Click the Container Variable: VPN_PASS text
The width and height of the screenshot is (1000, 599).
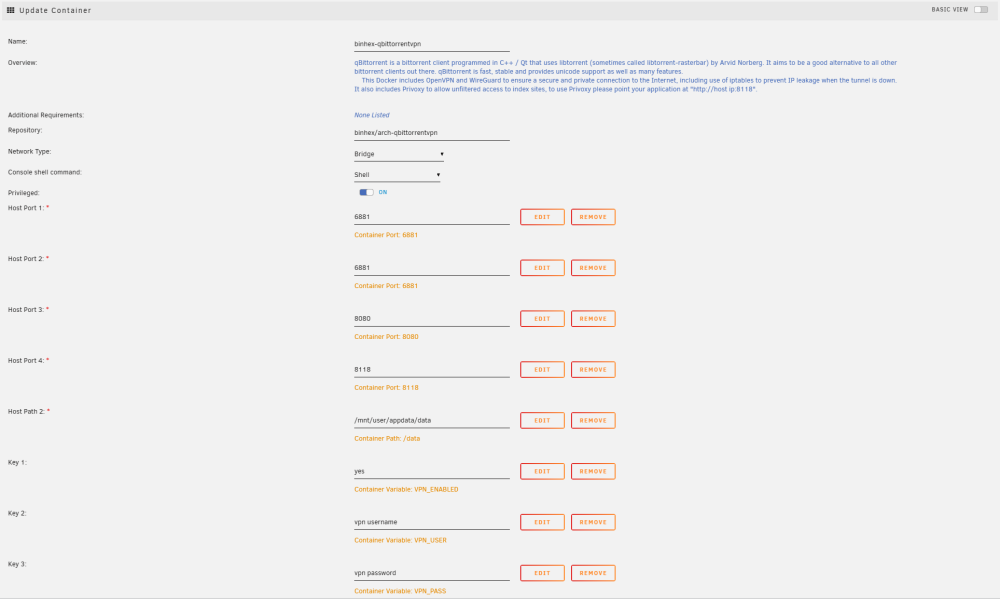point(401,591)
